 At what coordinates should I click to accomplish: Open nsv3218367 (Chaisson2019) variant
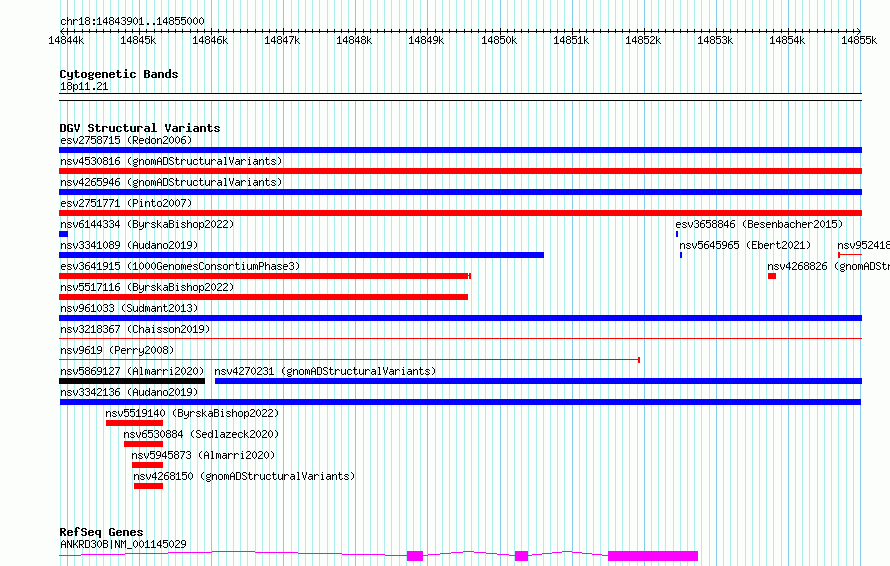pos(135,329)
